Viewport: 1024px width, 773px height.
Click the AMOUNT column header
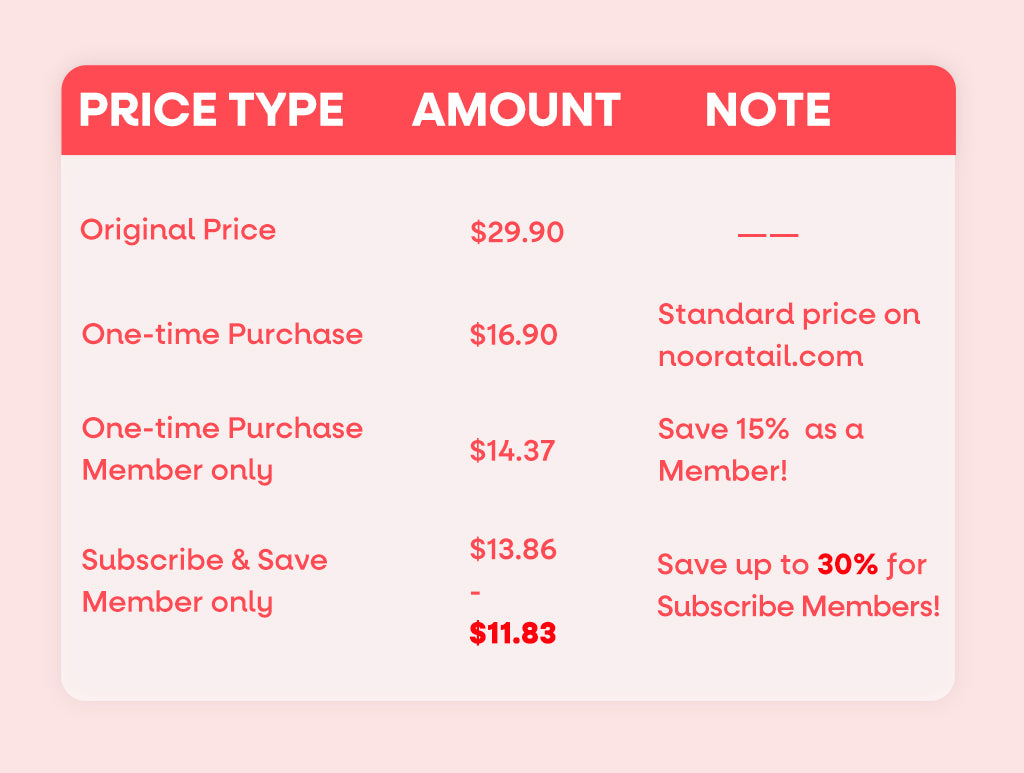pos(516,109)
